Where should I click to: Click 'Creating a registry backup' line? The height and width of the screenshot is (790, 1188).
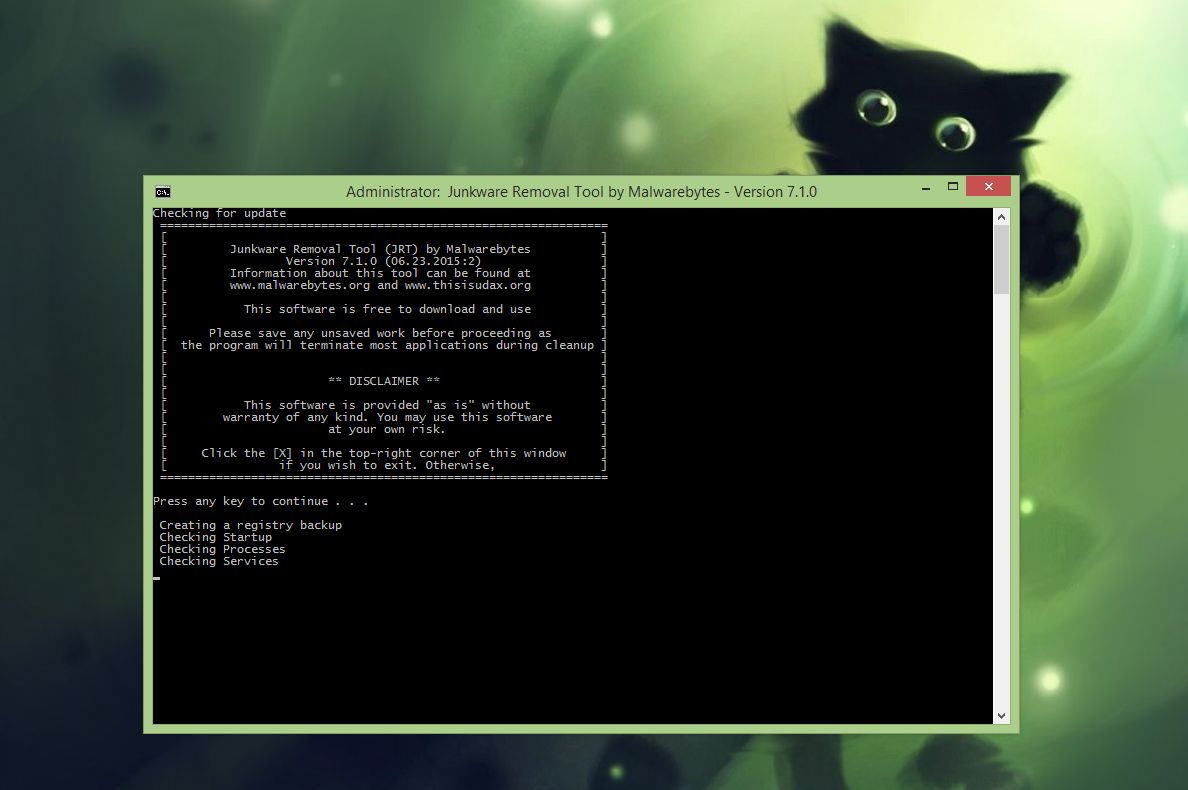coord(251,525)
